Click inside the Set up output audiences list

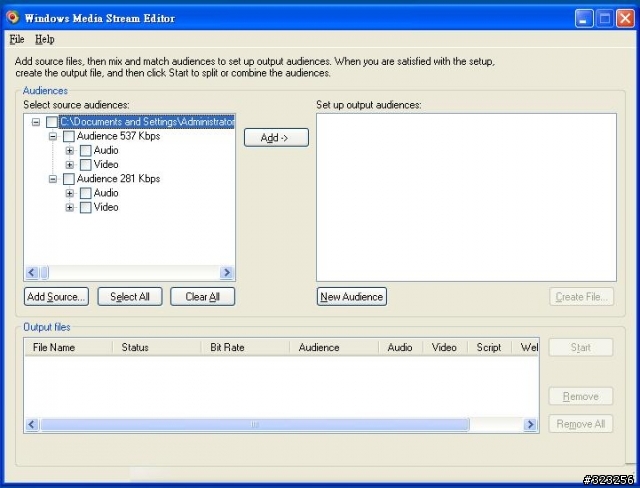466,197
